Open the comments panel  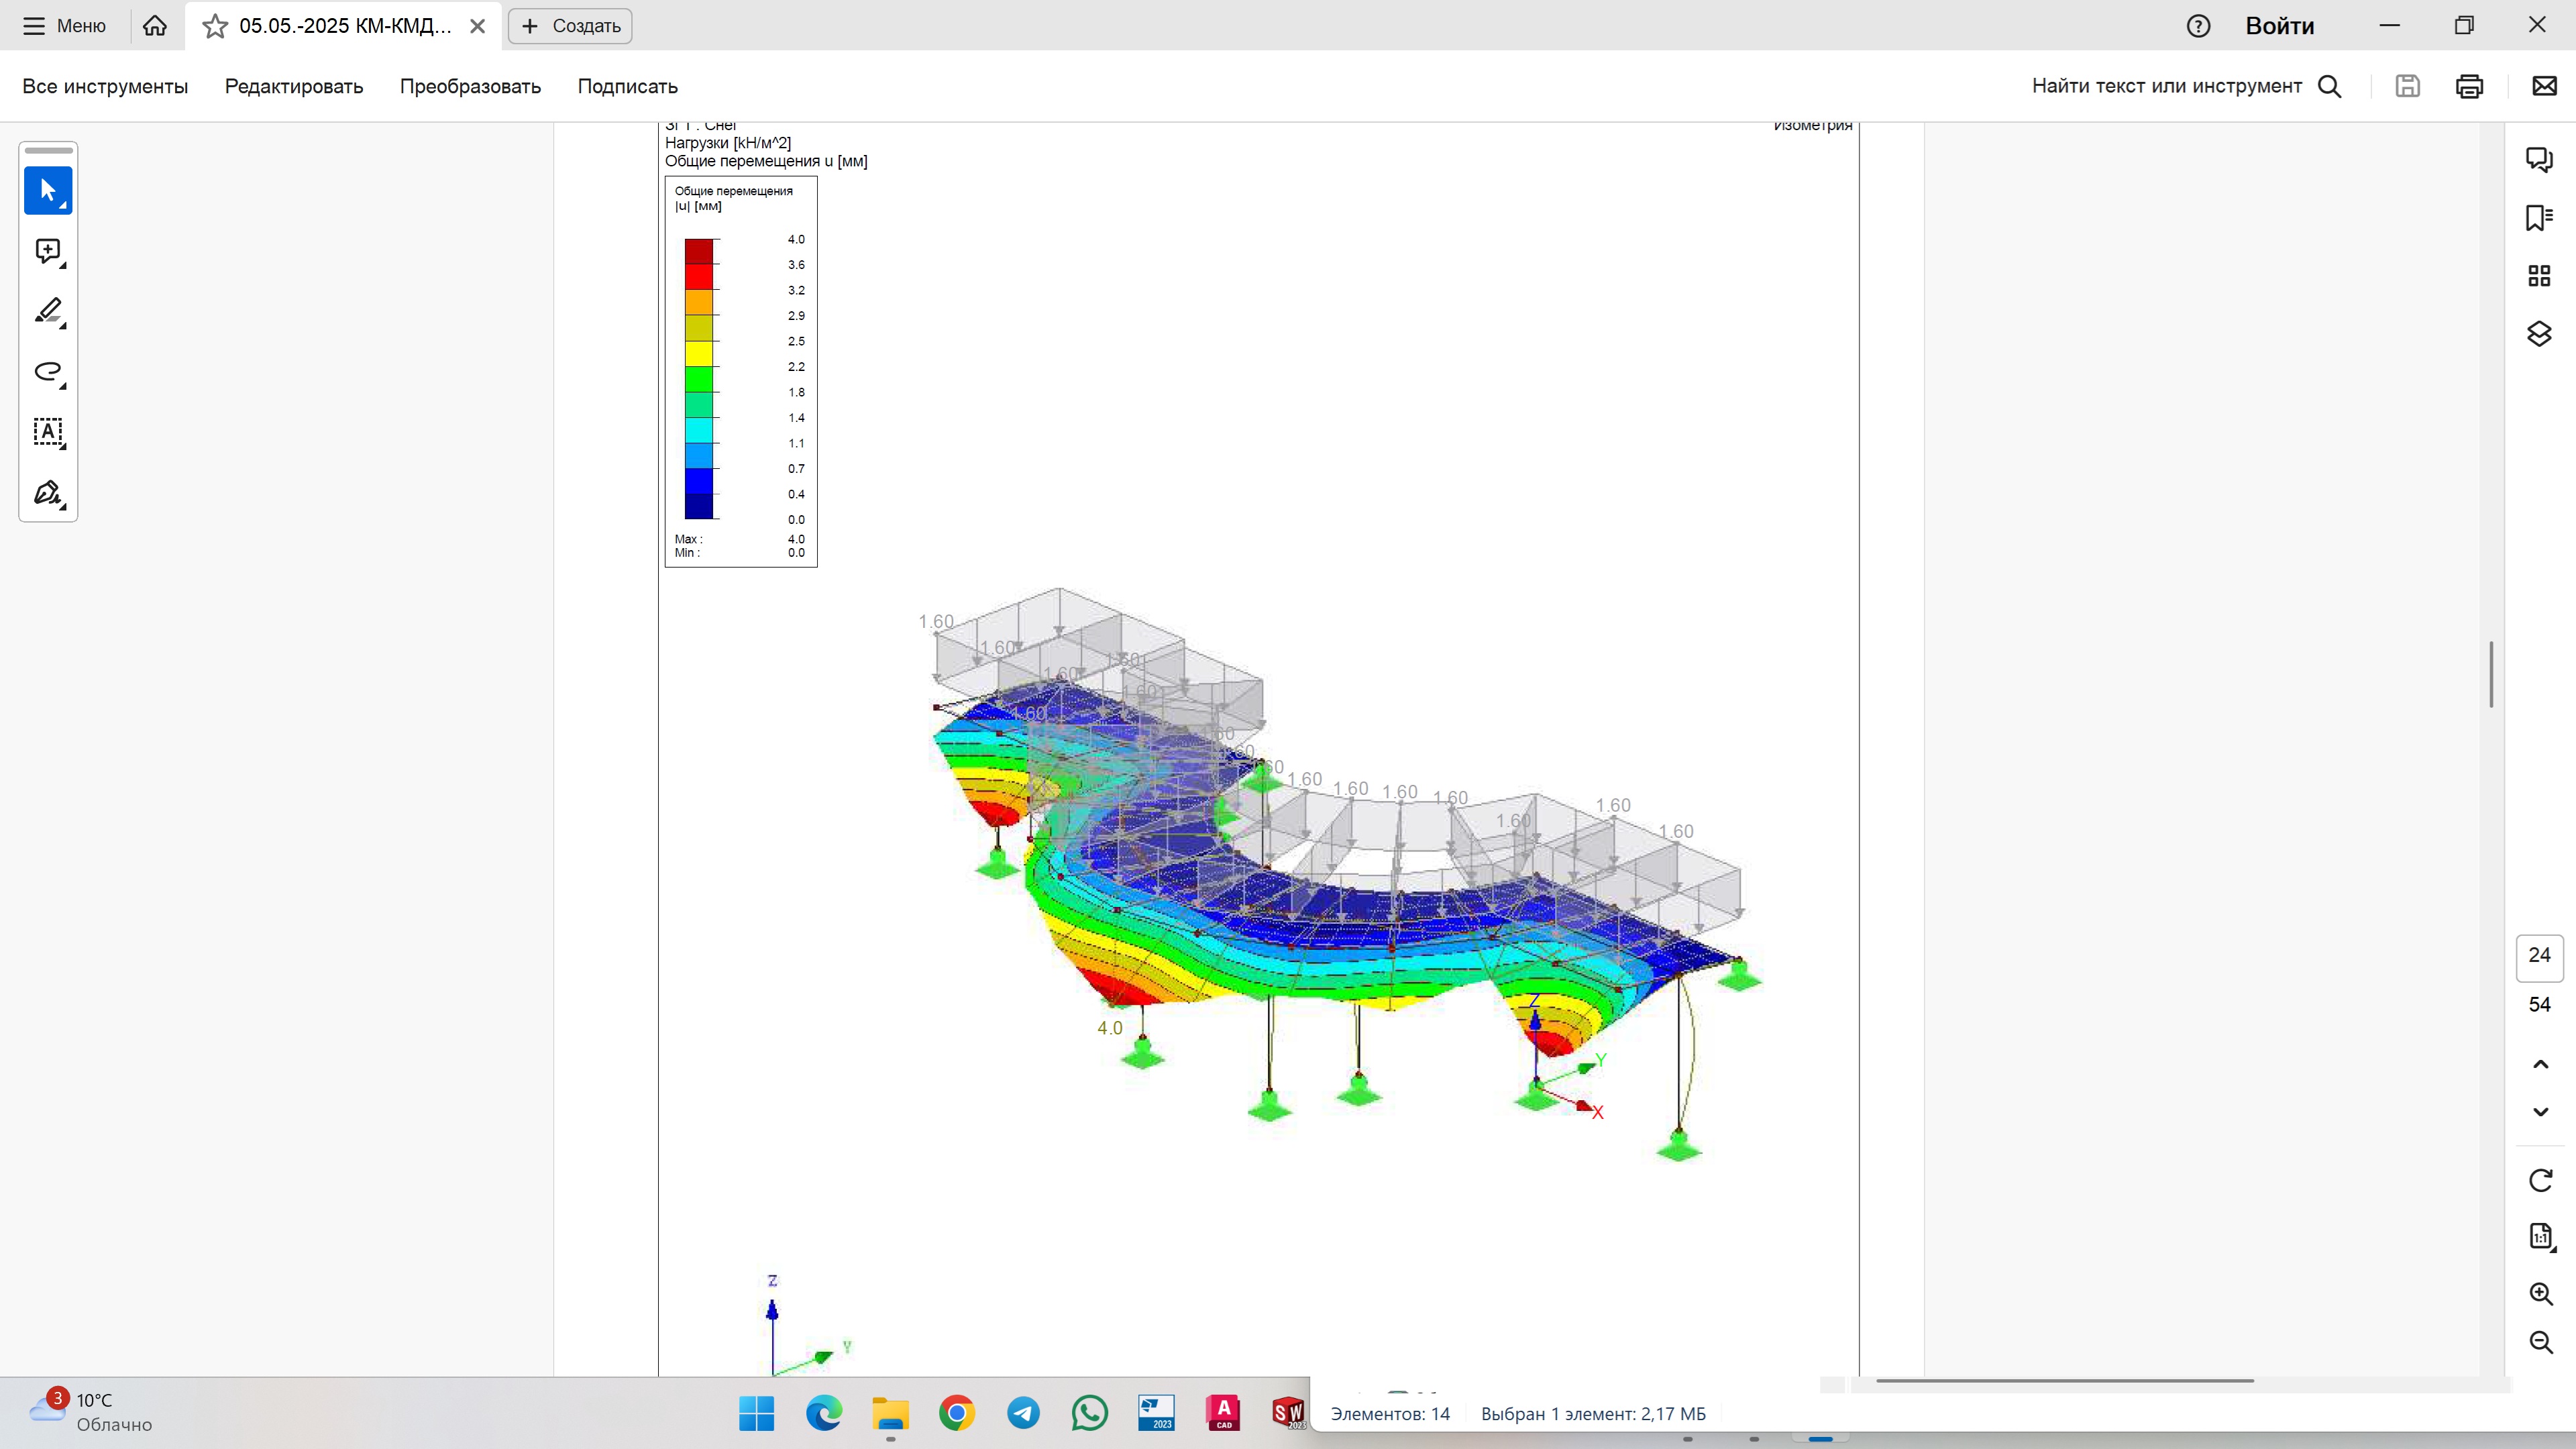[2539, 159]
